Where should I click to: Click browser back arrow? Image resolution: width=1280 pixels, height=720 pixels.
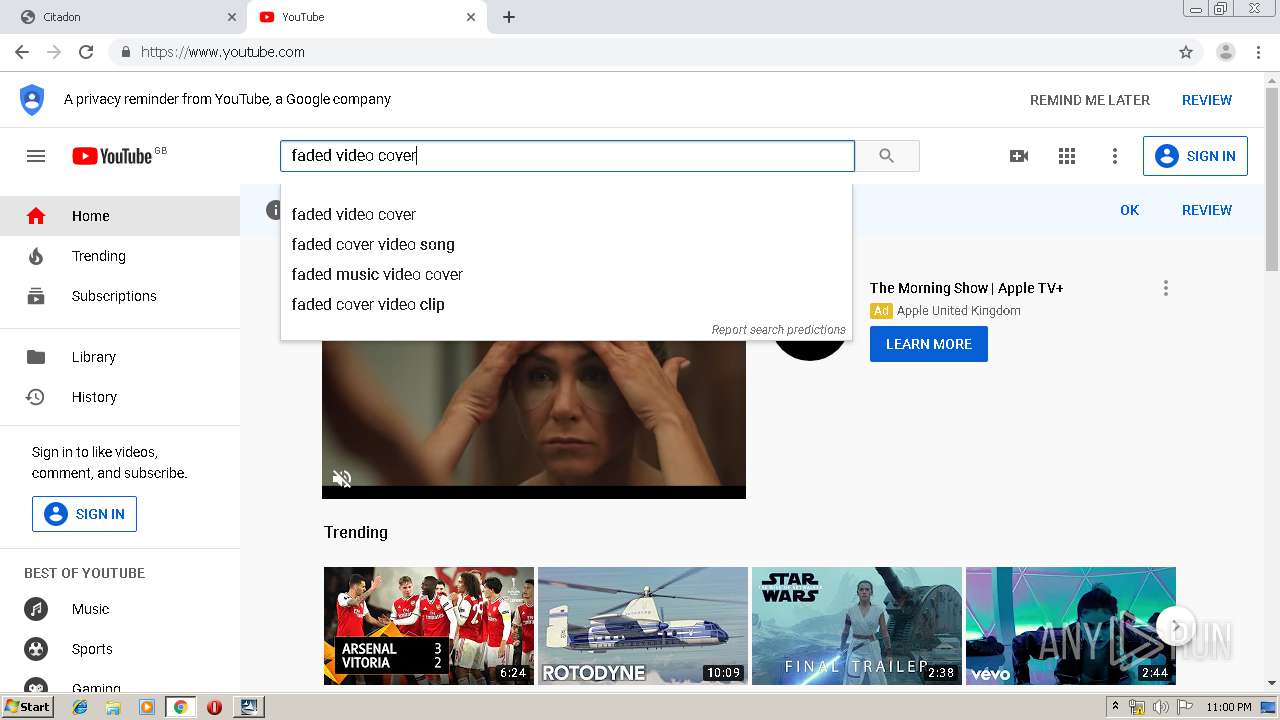pyautogui.click(x=22, y=52)
